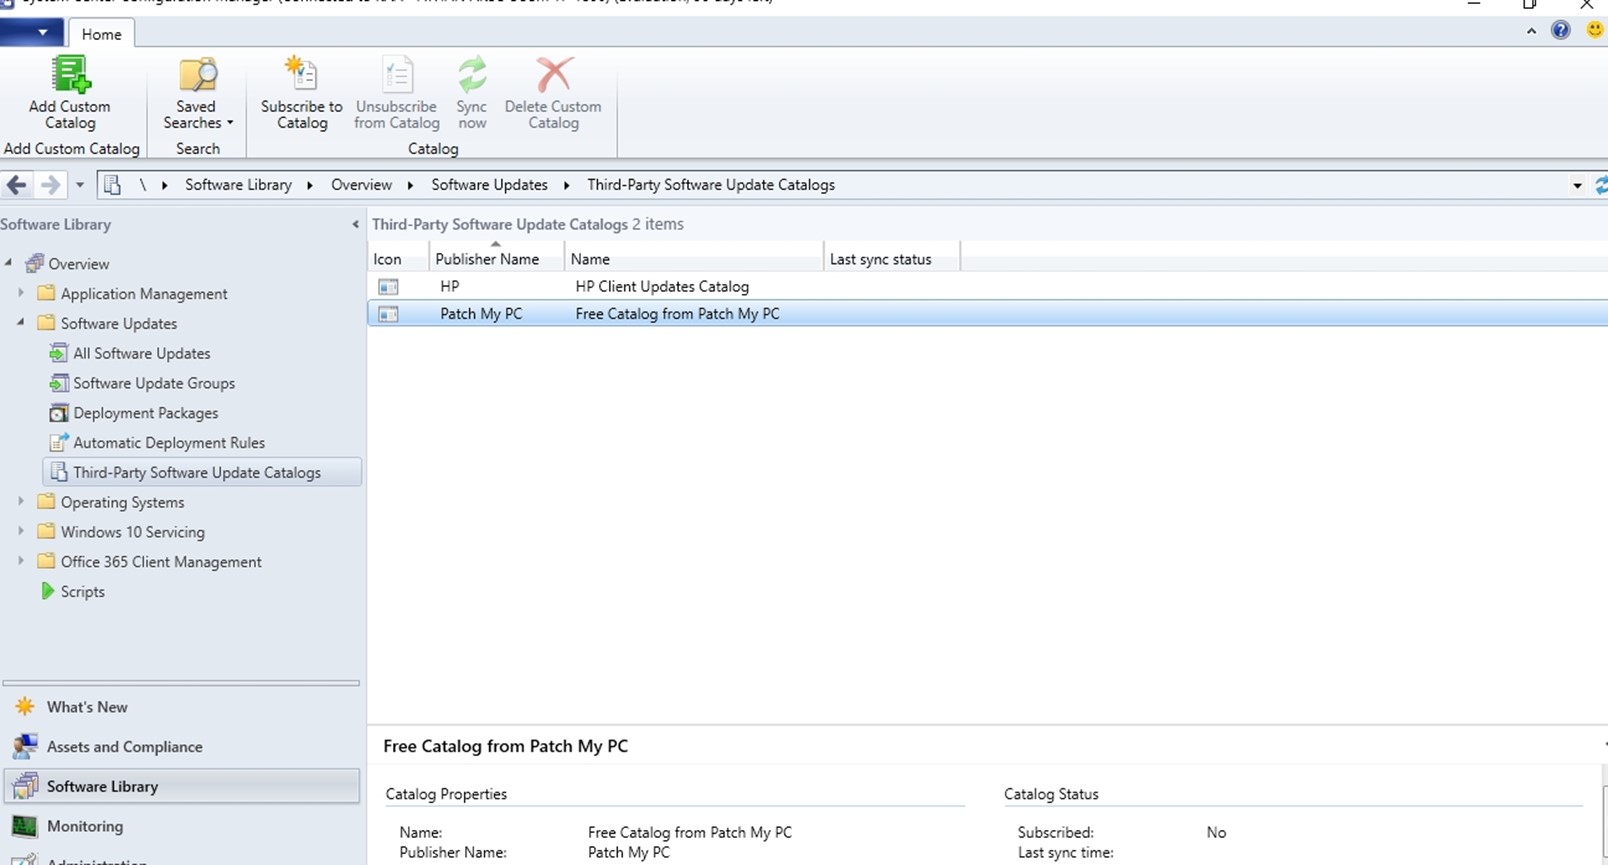1608x865 pixels.
Task: Click the Windows 10 Servicing folder icon
Action: (46, 532)
